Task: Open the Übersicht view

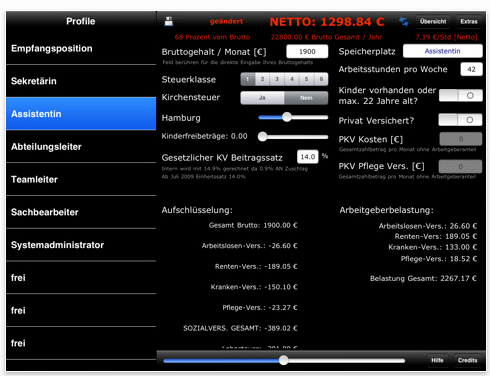Action: click(433, 21)
